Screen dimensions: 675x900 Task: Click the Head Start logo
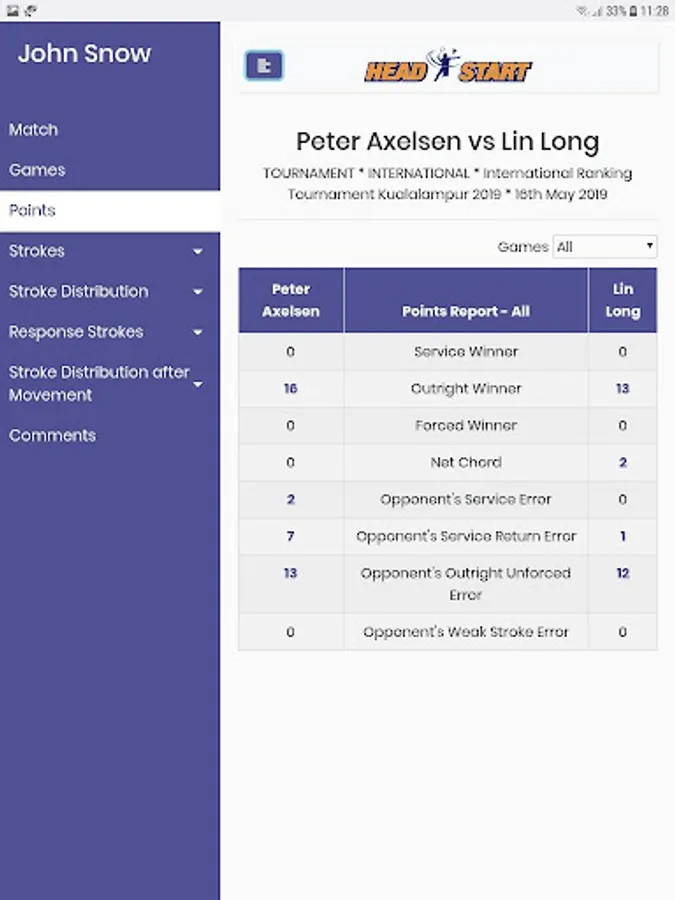[447, 67]
